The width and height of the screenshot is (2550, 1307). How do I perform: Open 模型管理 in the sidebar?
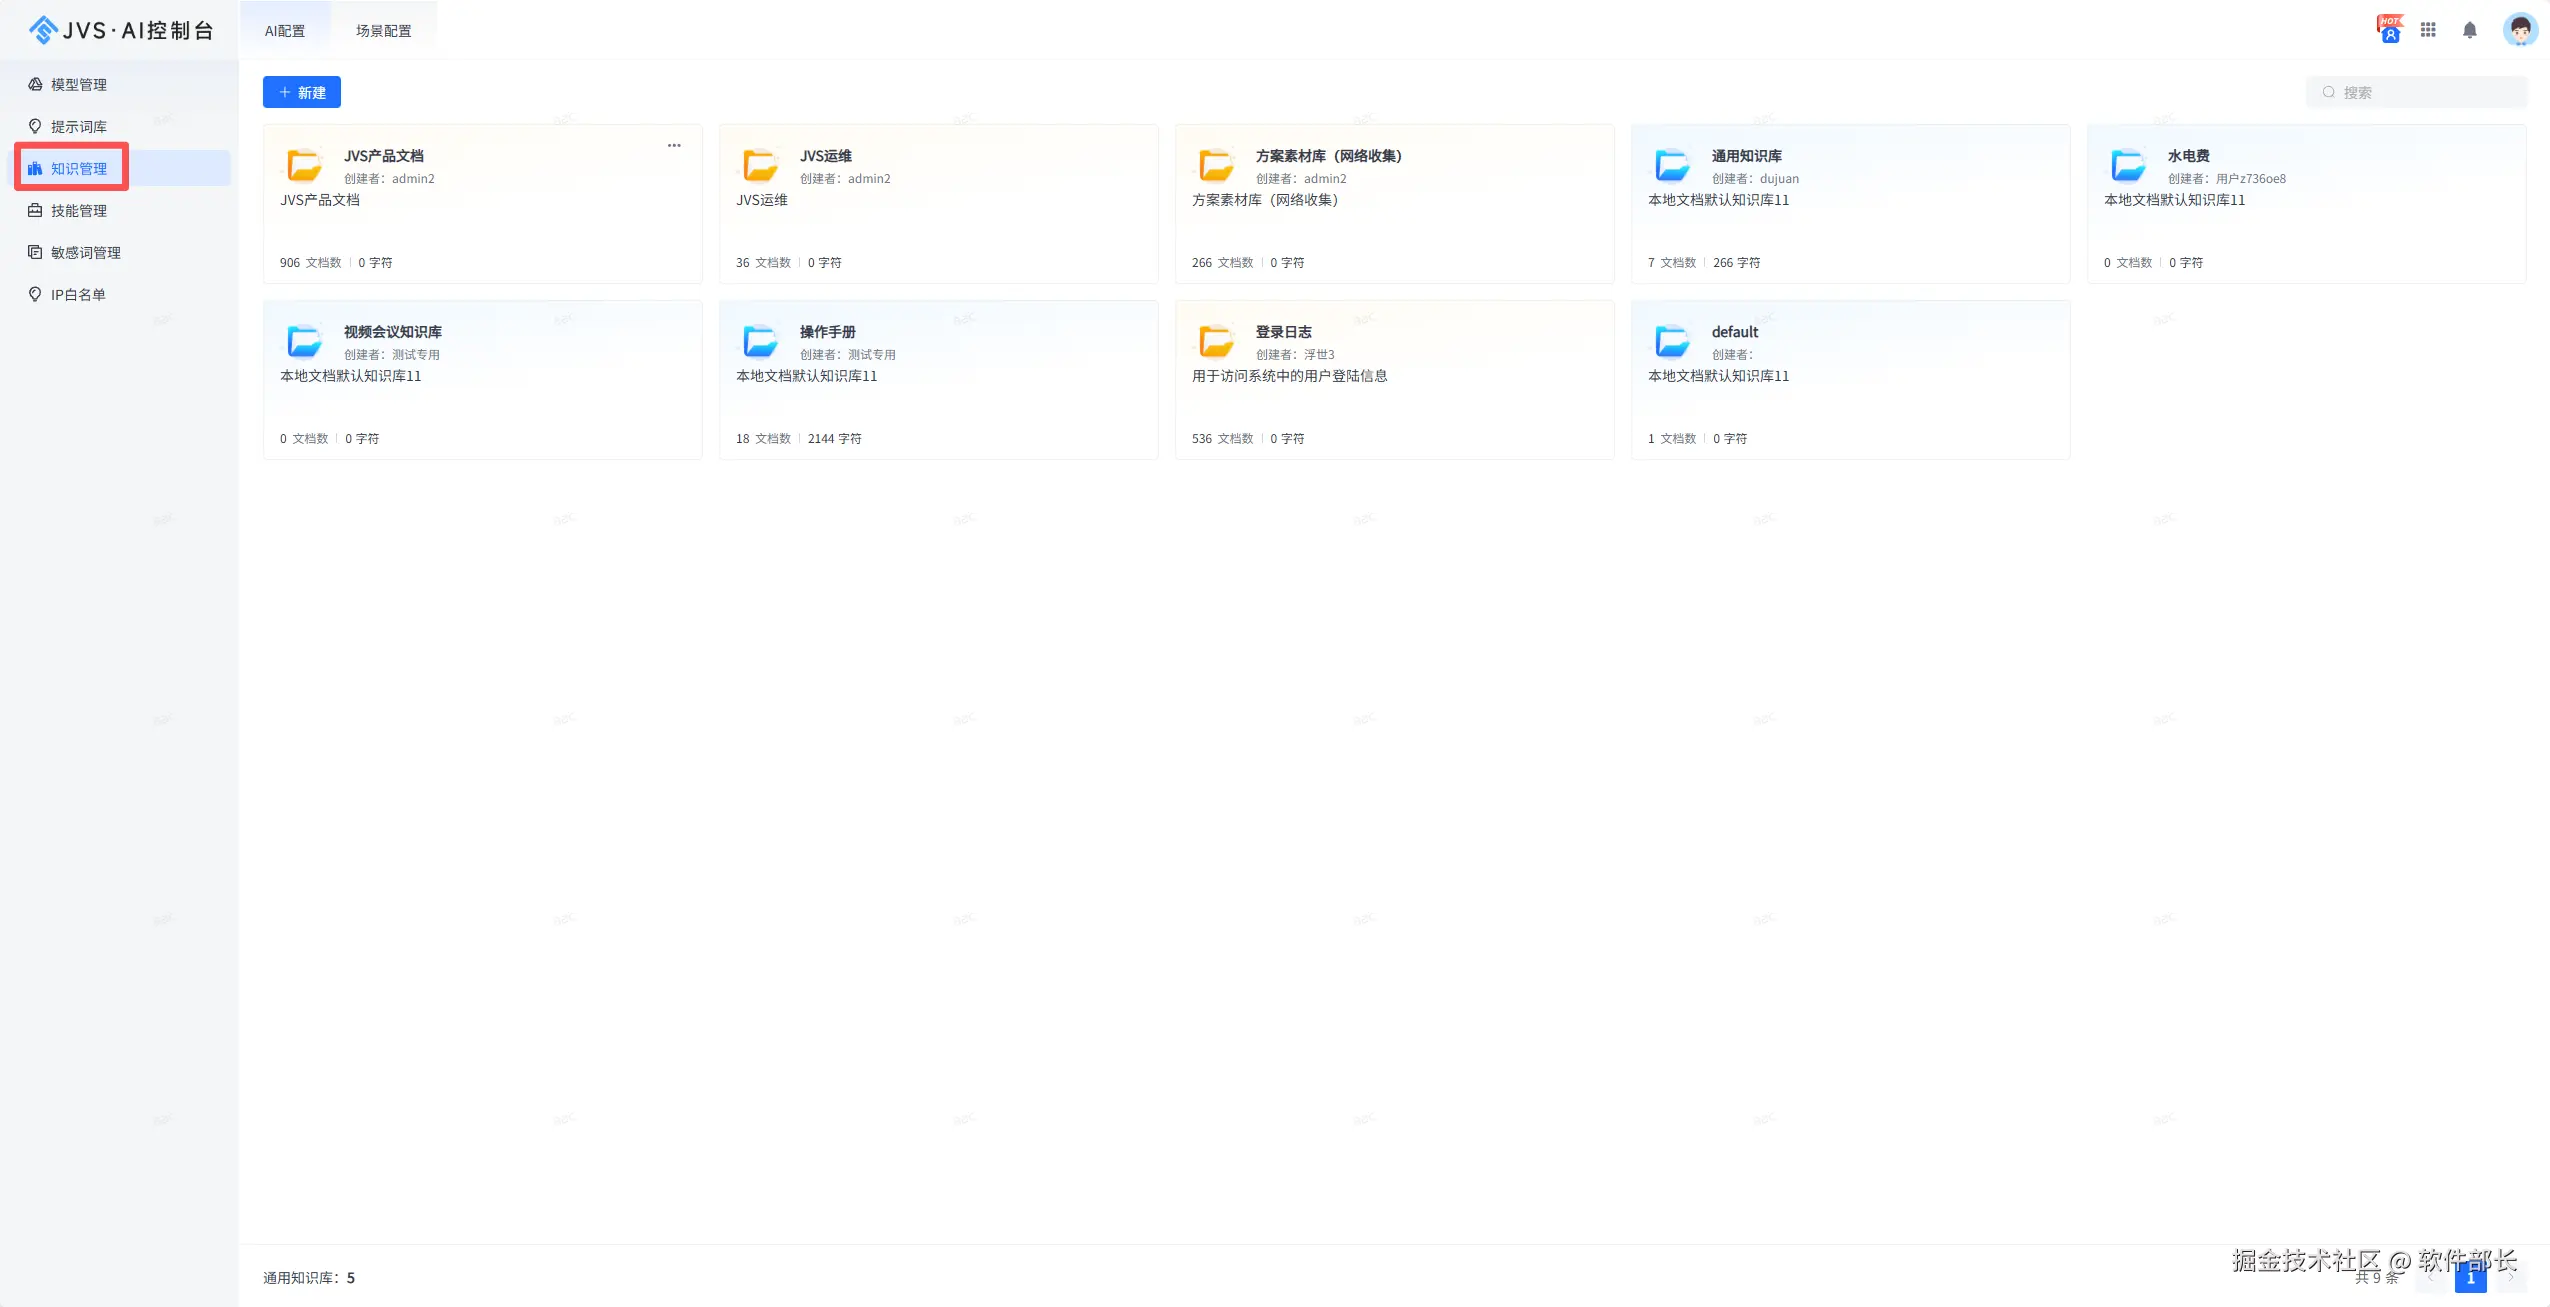pyautogui.click(x=79, y=85)
